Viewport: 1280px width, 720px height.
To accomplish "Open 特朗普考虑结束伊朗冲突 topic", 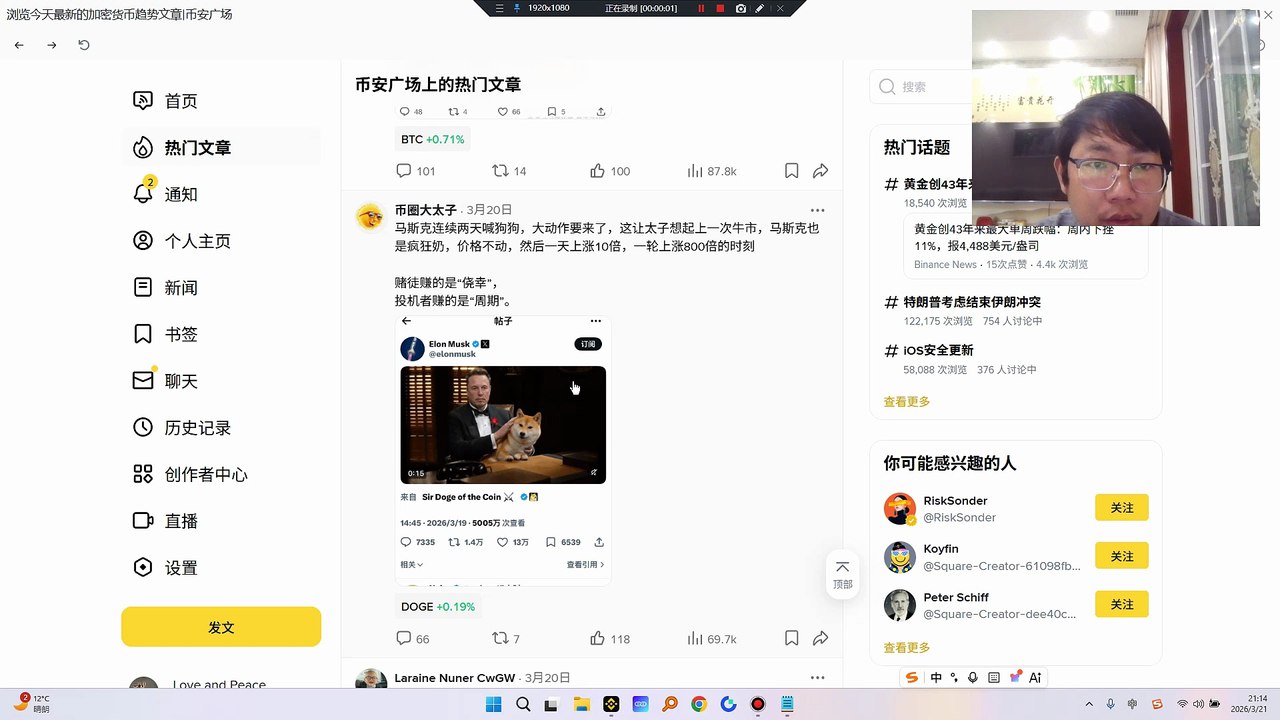I will [x=972, y=302].
